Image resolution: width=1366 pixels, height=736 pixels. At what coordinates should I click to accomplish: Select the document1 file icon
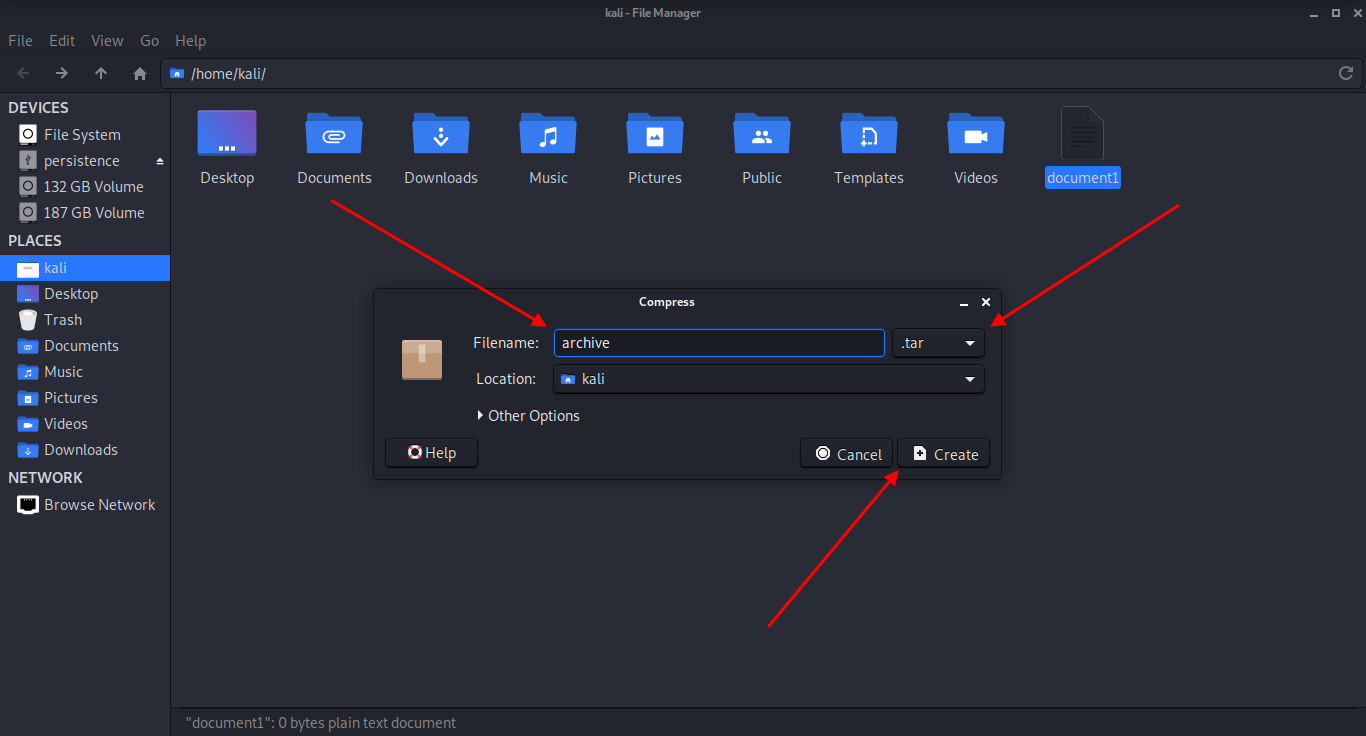click(1082, 135)
